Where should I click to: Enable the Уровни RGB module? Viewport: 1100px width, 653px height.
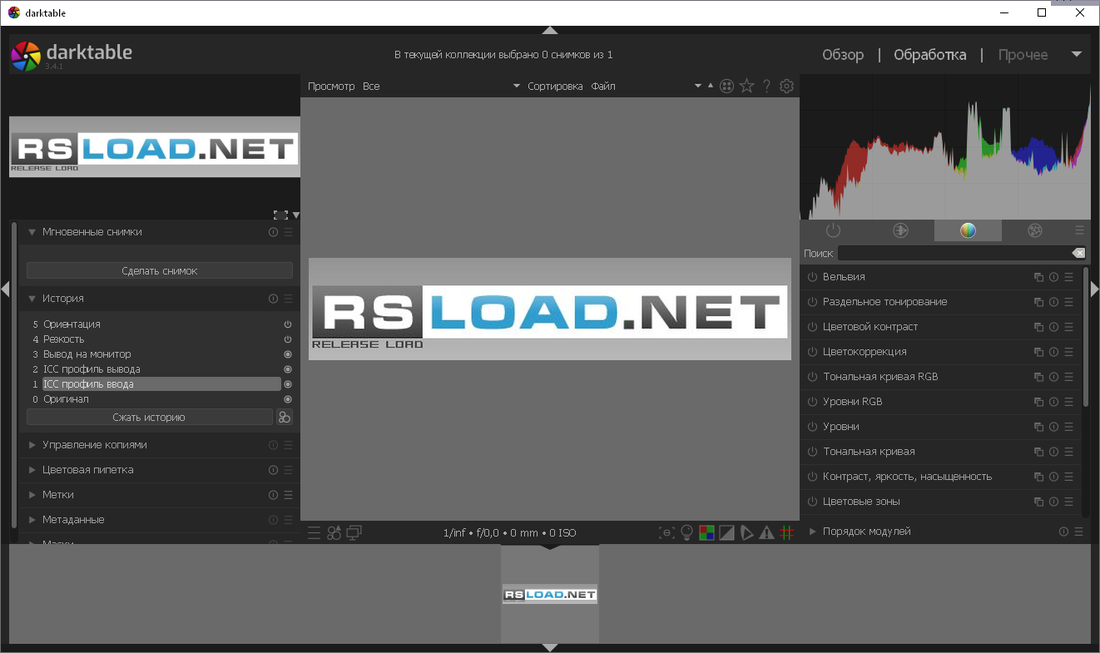click(x=812, y=402)
